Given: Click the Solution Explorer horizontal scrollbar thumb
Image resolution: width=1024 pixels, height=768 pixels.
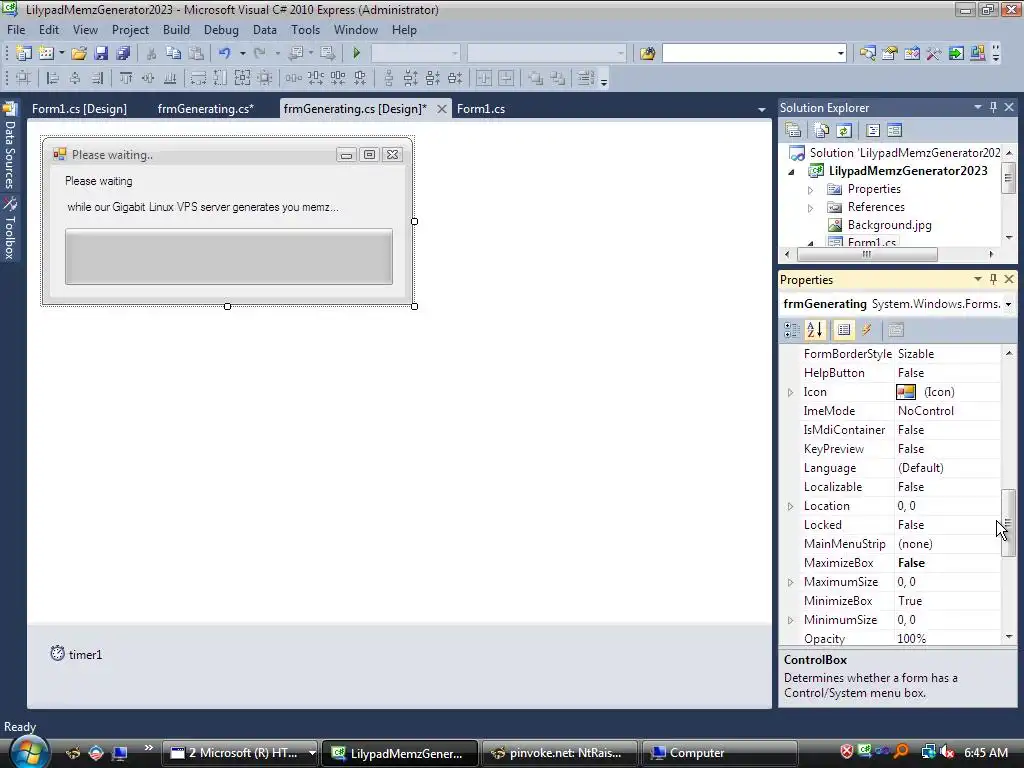Looking at the screenshot, I should [x=867, y=255].
